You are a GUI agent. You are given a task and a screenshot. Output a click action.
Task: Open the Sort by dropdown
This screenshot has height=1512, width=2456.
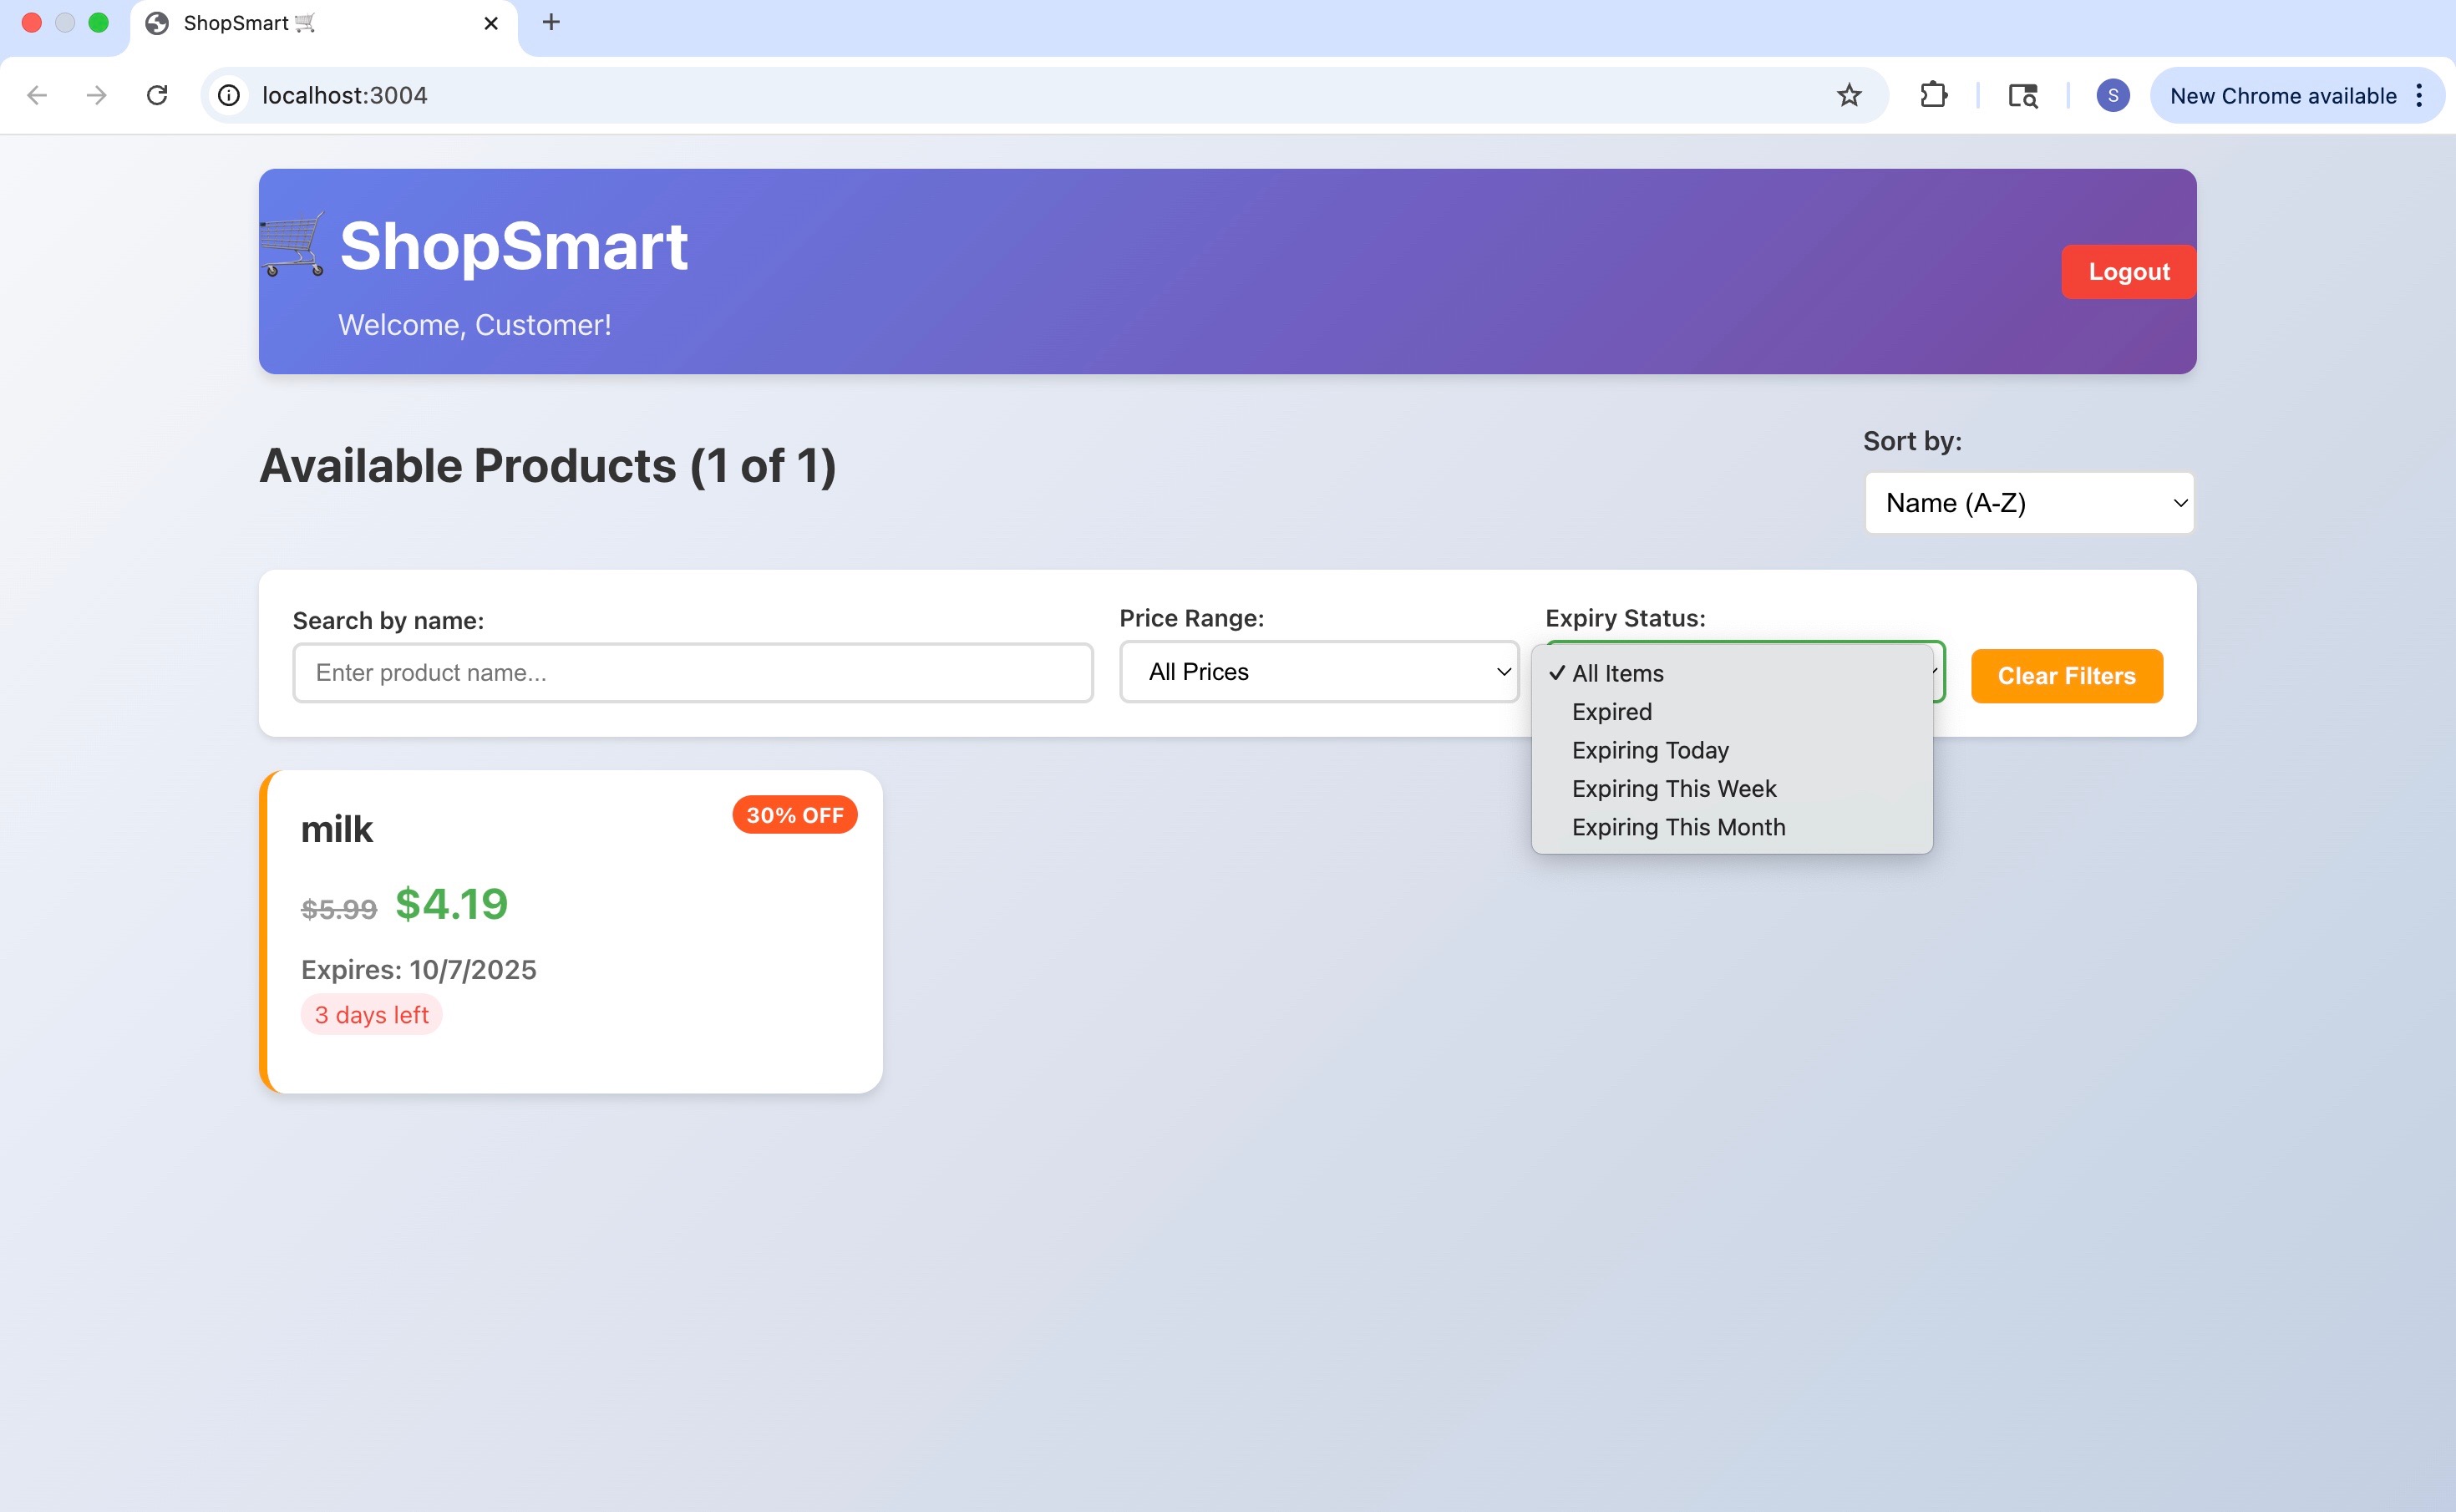[2029, 503]
